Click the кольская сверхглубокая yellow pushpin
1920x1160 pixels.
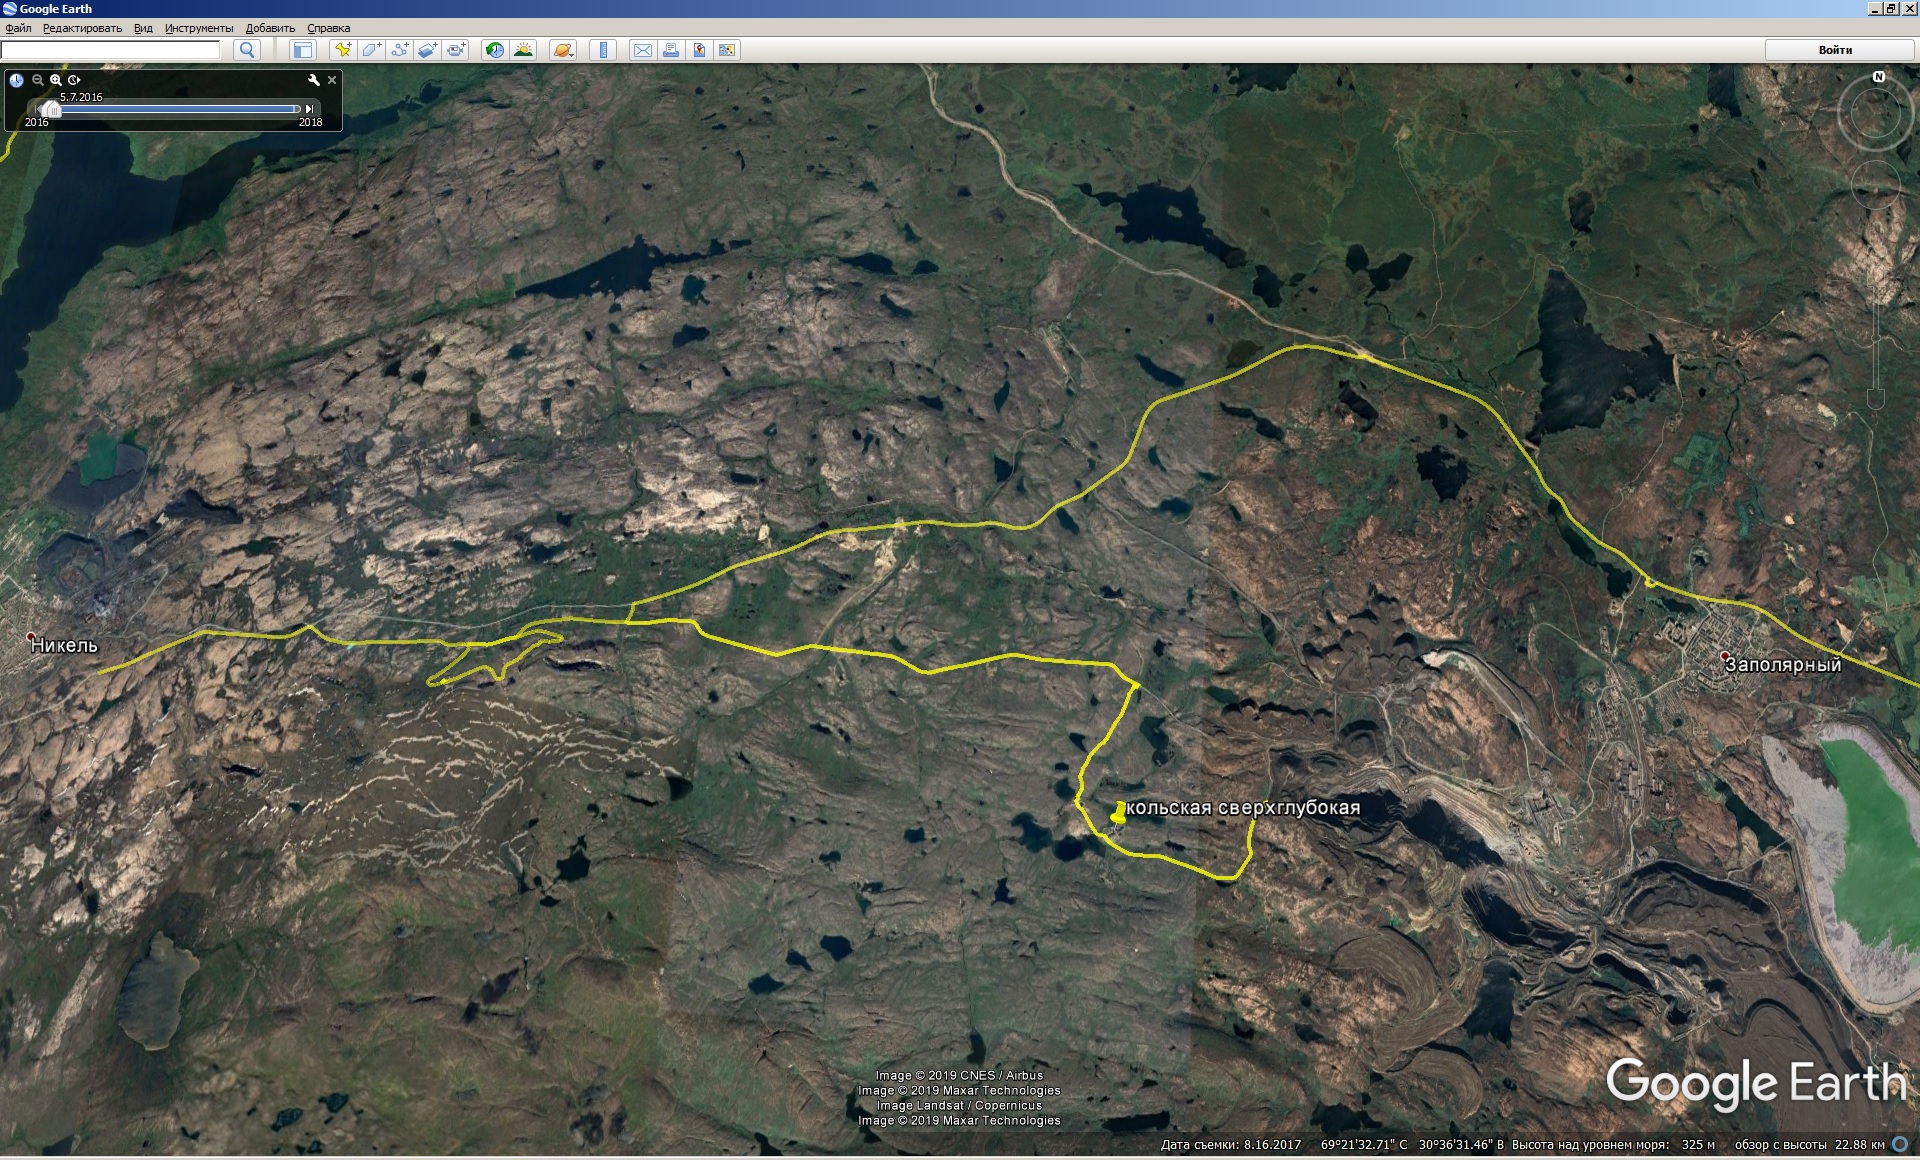pos(1118,812)
